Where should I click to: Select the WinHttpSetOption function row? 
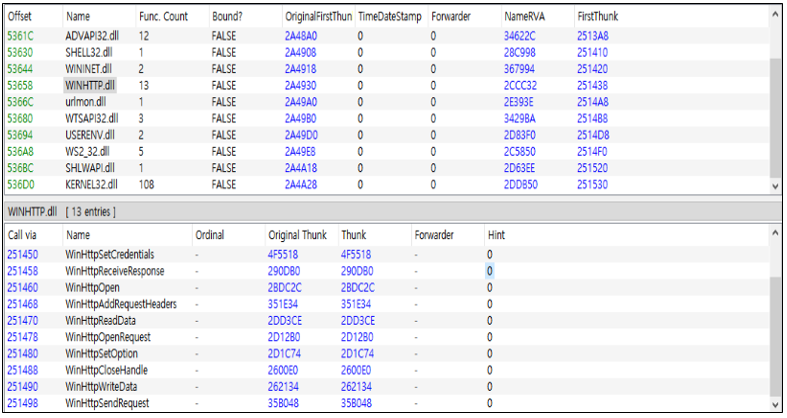point(386,354)
